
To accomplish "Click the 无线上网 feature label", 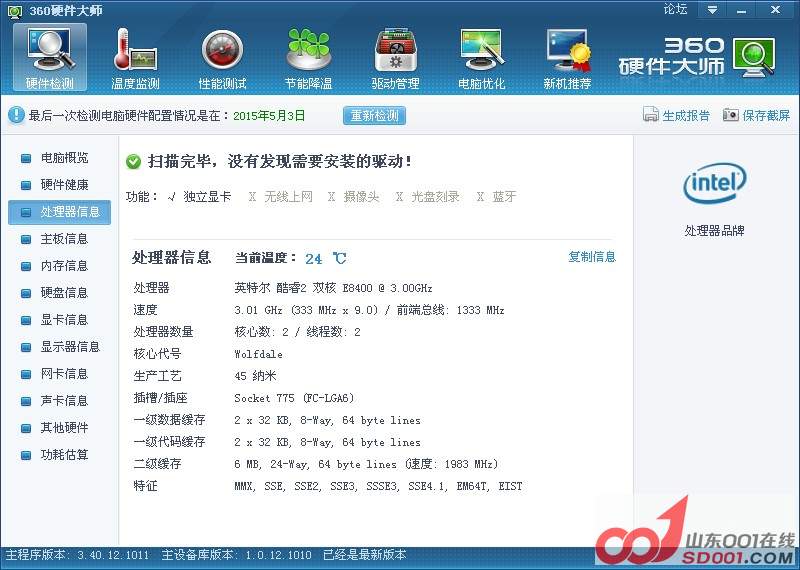I will coord(288,196).
